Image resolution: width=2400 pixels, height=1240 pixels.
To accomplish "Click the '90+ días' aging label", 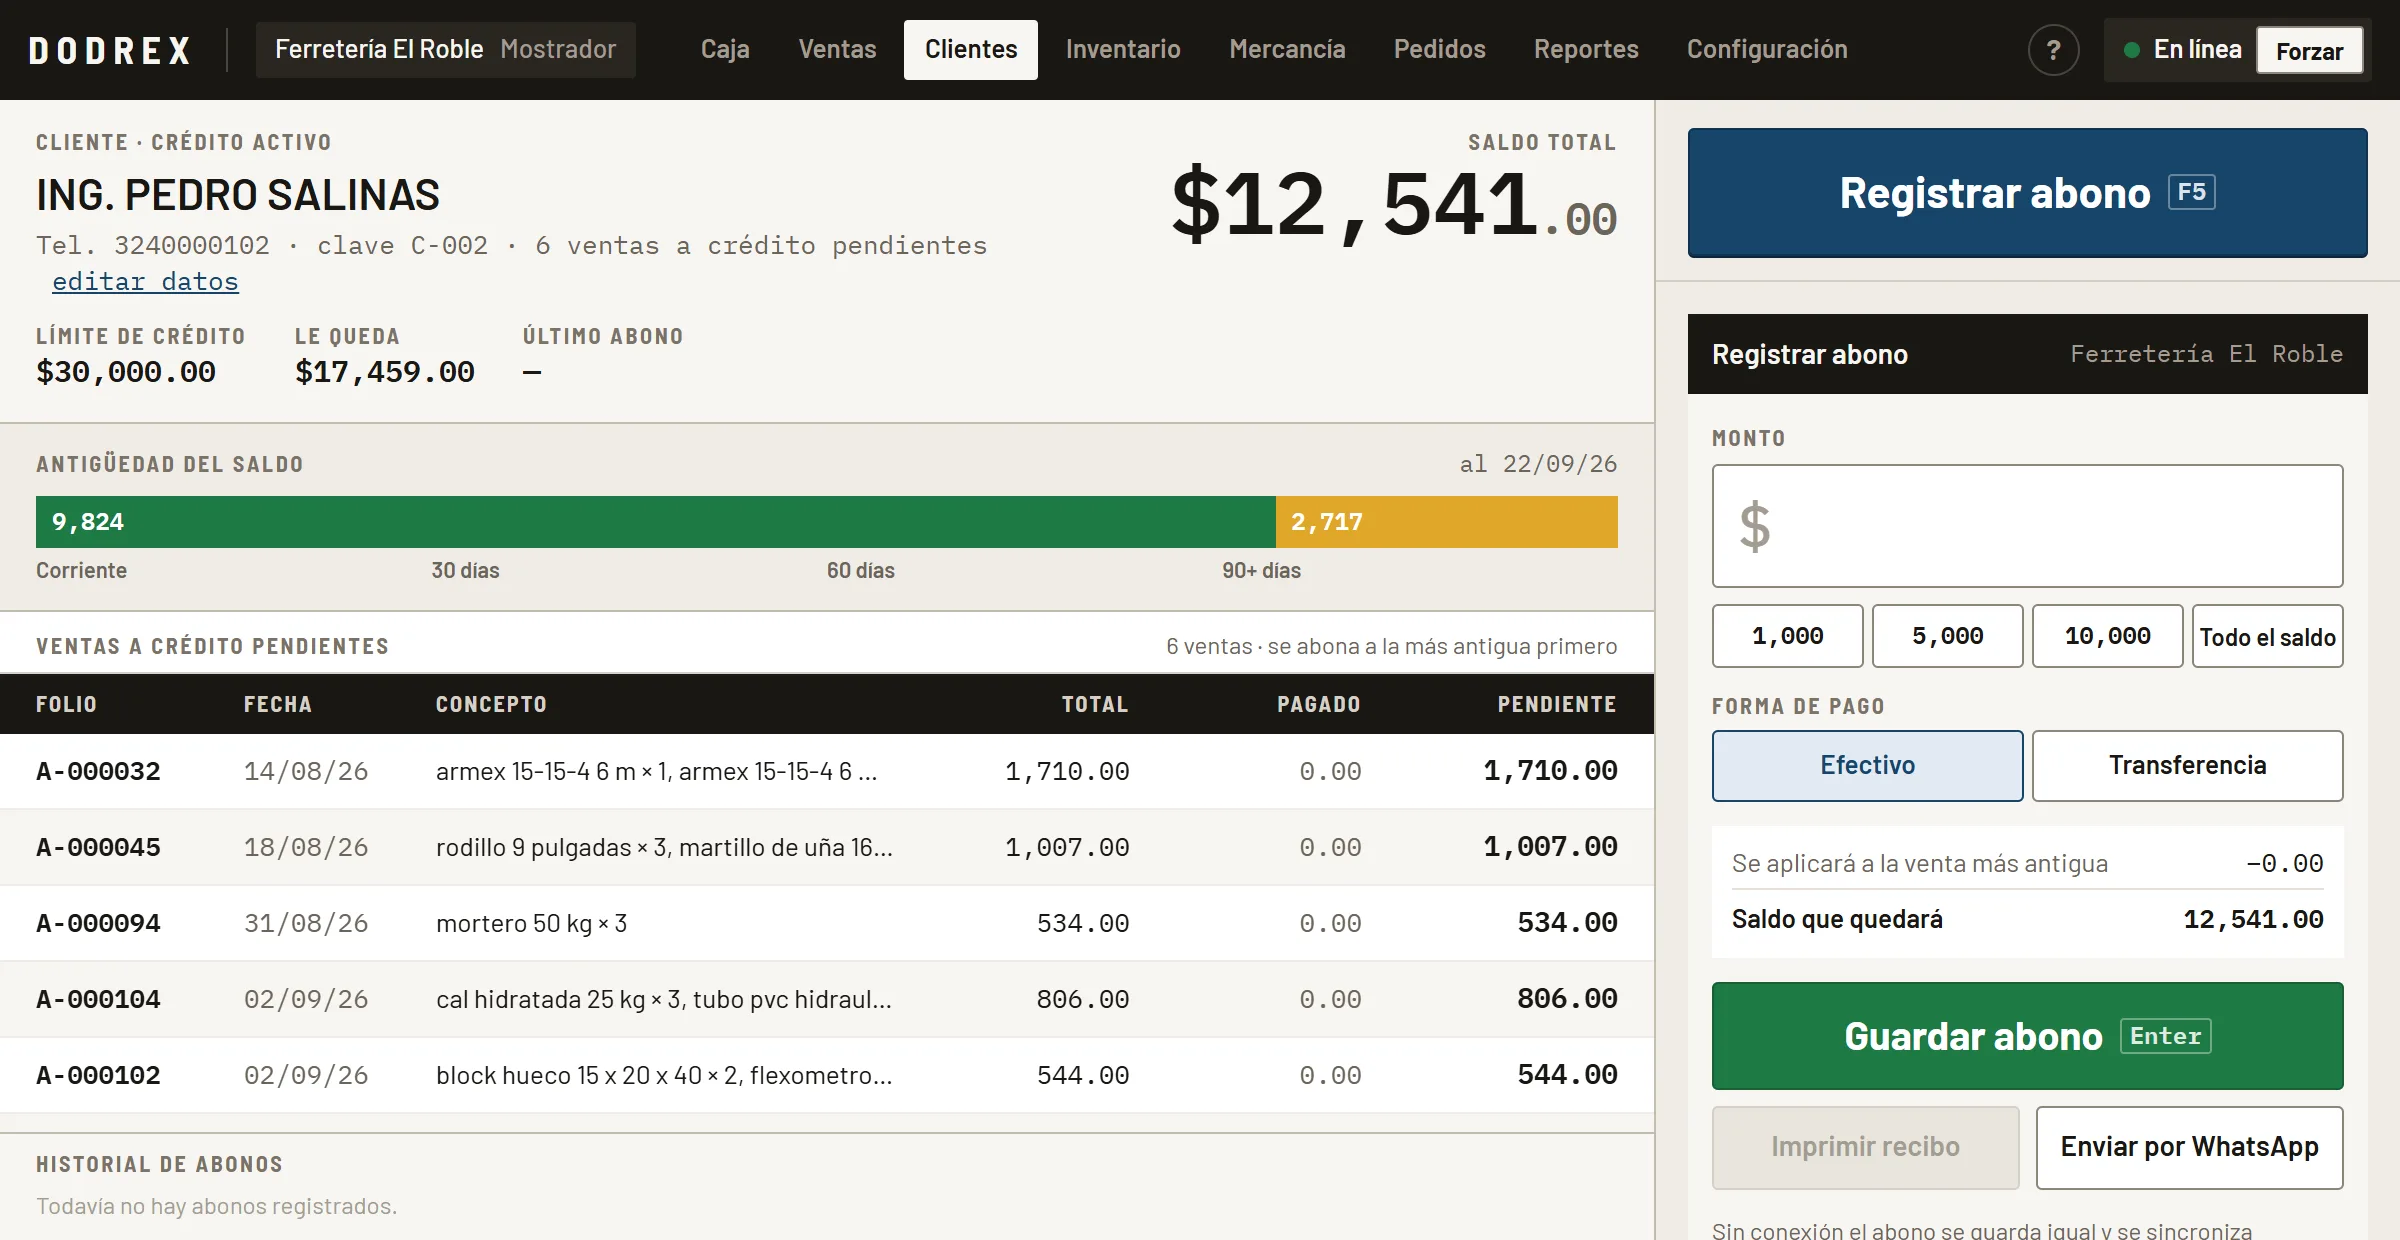I will [x=1262, y=571].
